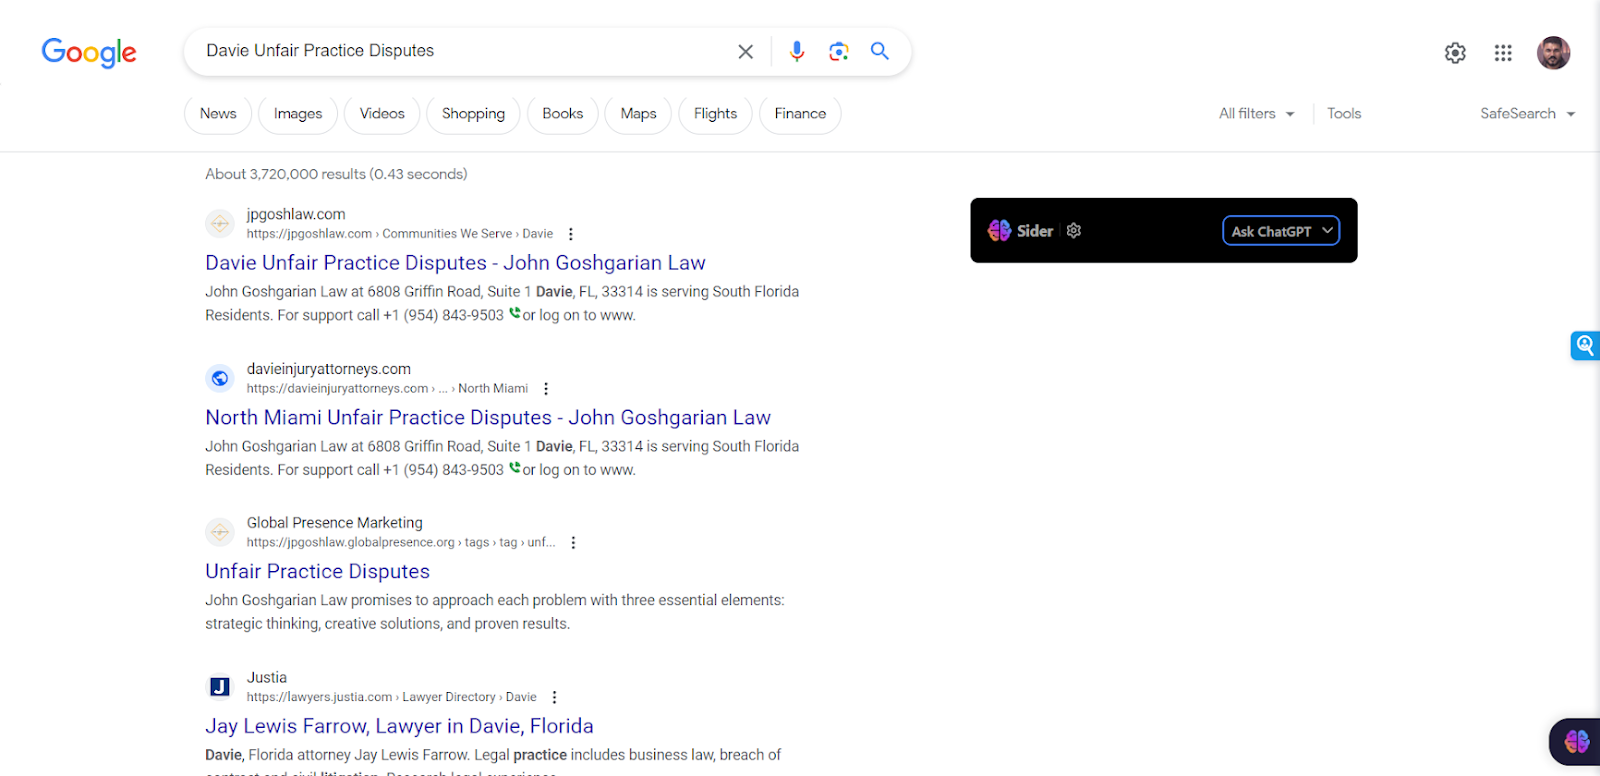Open options for the Justia result
The height and width of the screenshot is (776, 1600).
[x=555, y=698]
